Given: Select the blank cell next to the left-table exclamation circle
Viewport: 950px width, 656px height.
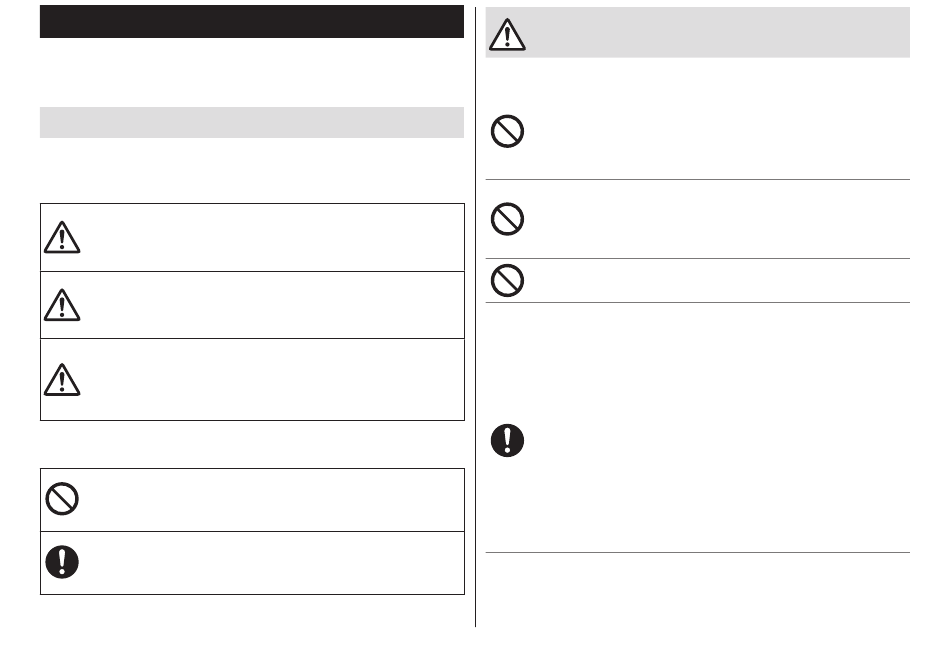Looking at the screenshot, I should pyautogui.click(x=274, y=563).
